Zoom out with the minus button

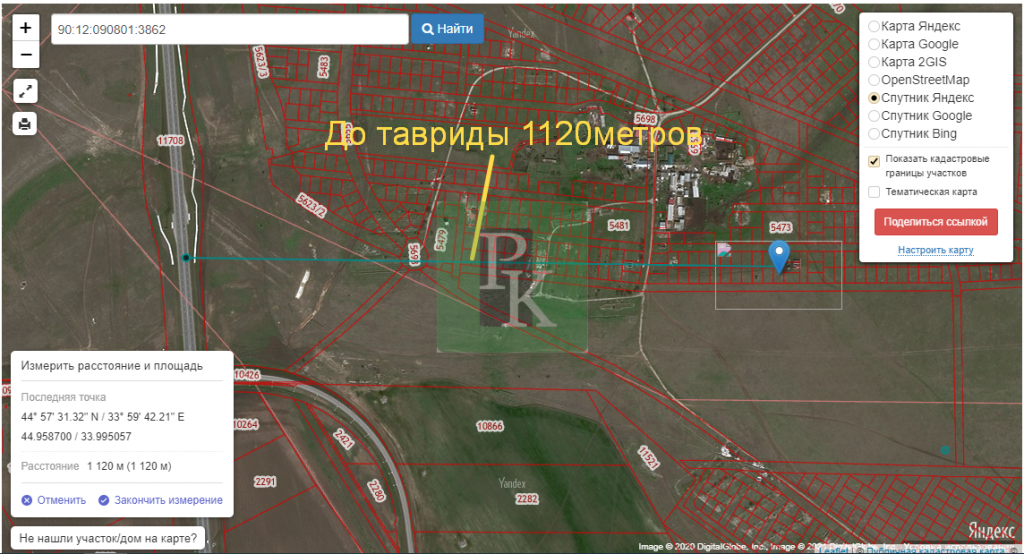pyautogui.click(x=26, y=55)
